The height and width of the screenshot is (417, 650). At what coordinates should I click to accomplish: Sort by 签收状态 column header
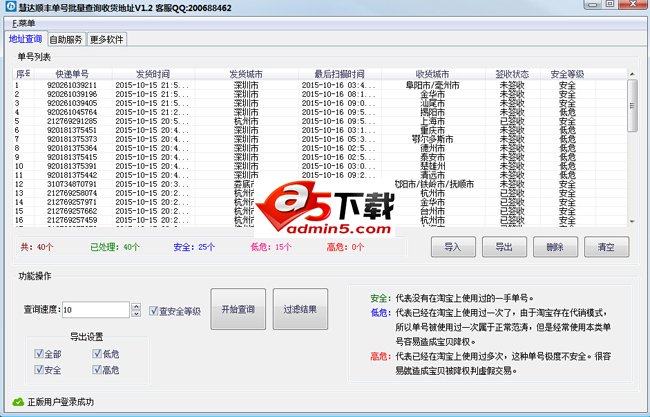click(x=512, y=74)
